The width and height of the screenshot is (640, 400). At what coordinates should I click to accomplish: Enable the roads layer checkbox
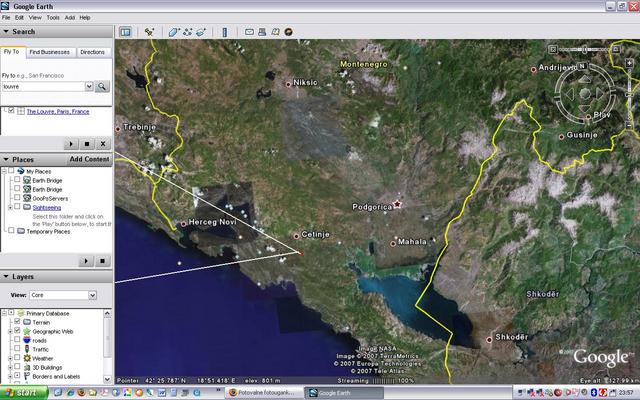click(17, 340)
